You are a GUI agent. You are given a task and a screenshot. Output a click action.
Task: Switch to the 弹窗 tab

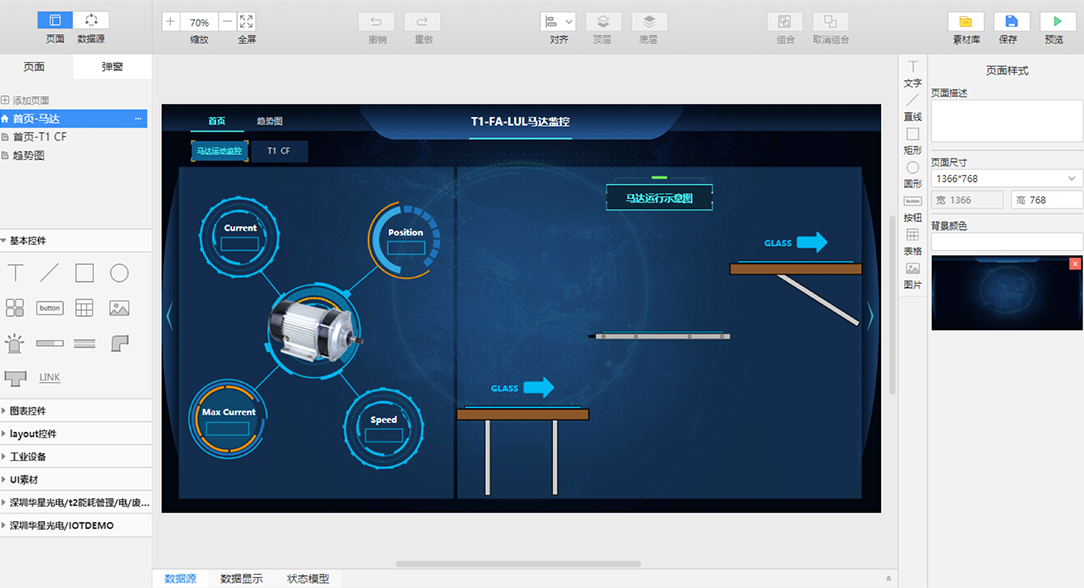point(113,67)
